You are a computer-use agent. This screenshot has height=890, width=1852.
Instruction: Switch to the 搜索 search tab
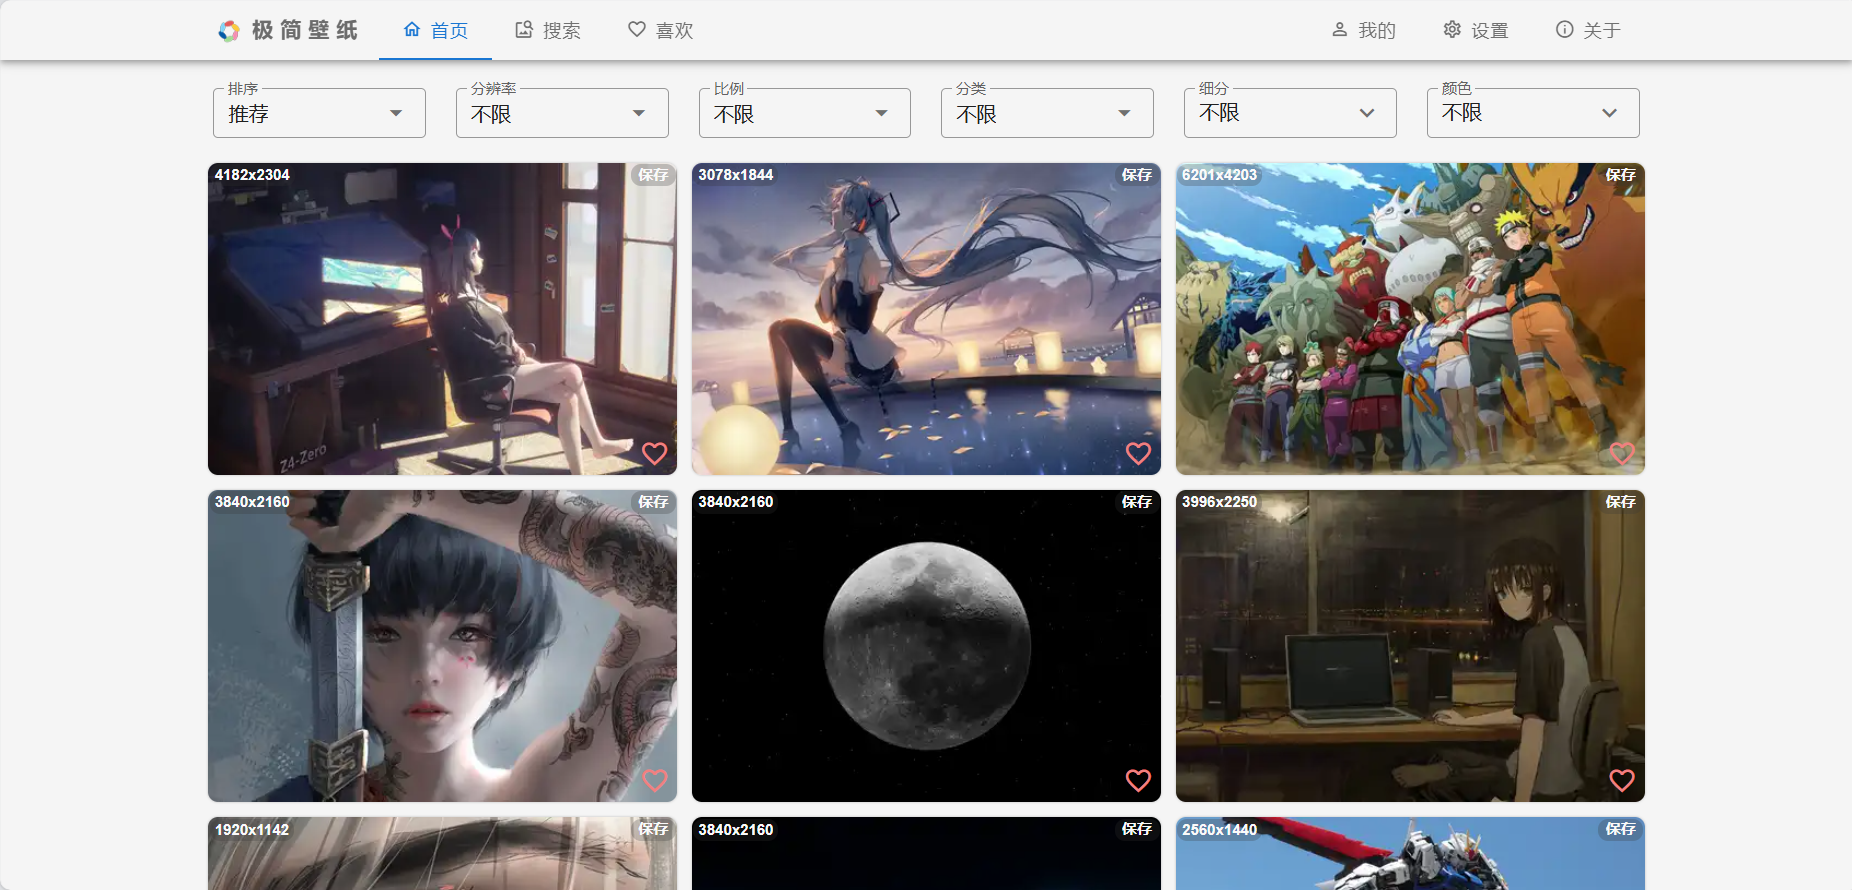tap(548, 30)
